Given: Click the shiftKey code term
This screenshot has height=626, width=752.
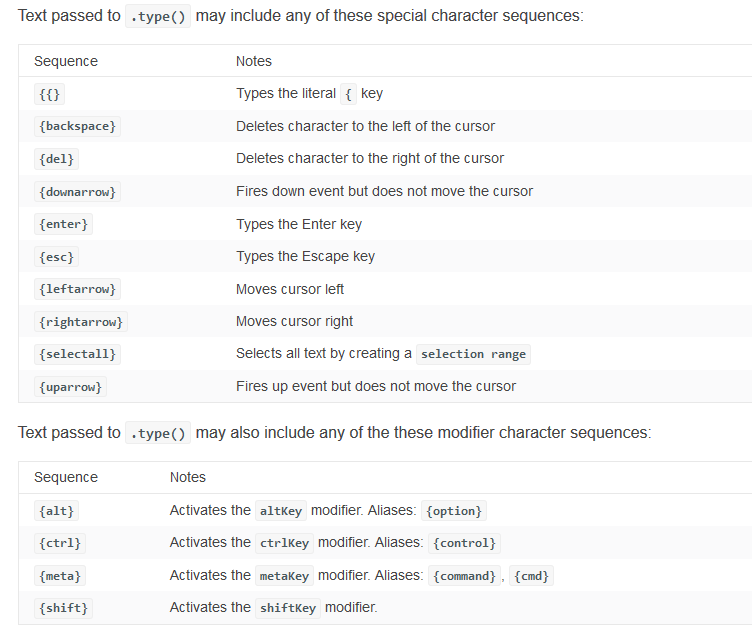Looking at the screenshot, I should tap(288, 608).
